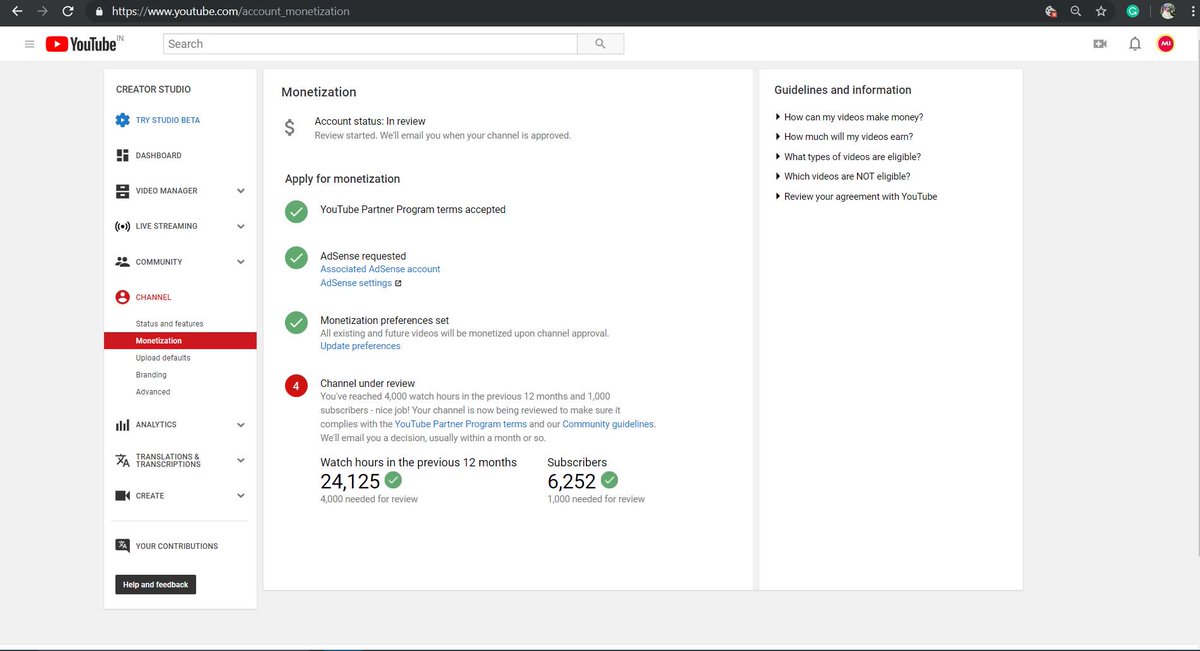Click the Dashboard grid icon
1200x651 pixels.
click(122, 155)
